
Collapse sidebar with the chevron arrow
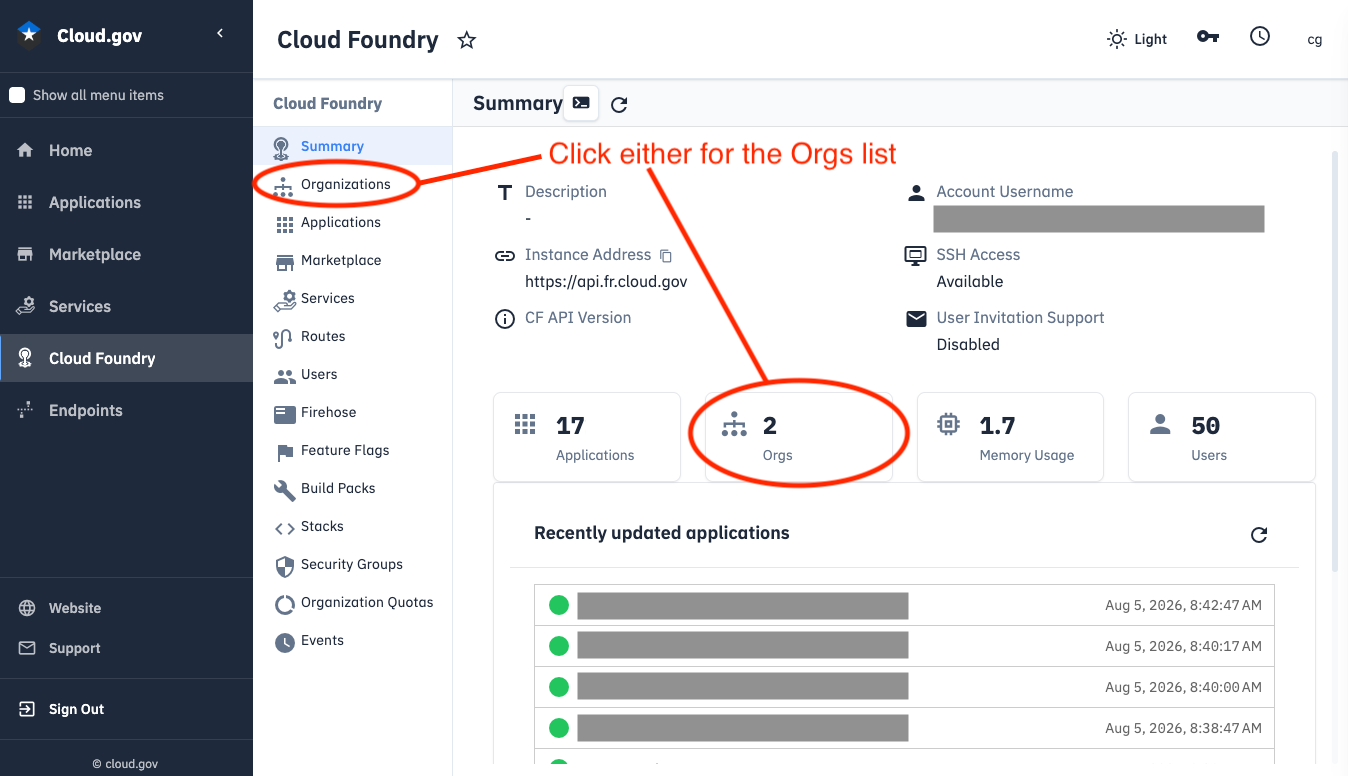point(220,34)
